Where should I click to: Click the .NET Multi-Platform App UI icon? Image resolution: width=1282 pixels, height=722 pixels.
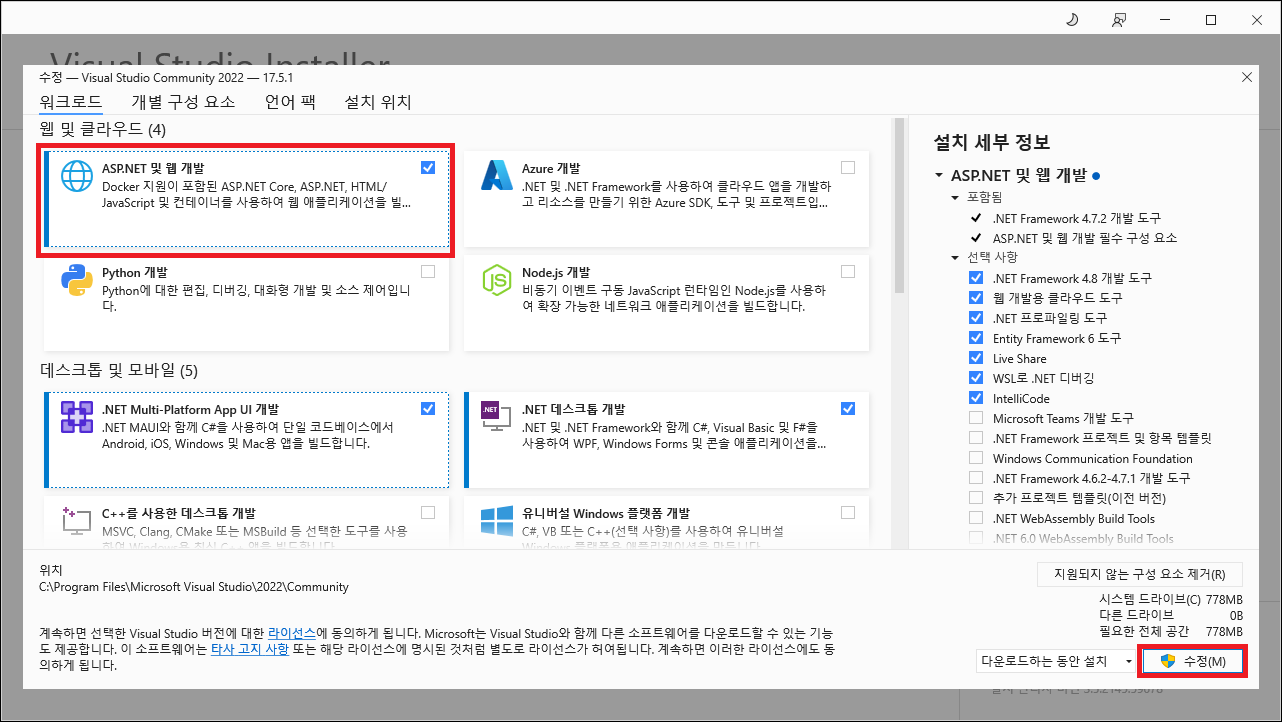[76, 417]
